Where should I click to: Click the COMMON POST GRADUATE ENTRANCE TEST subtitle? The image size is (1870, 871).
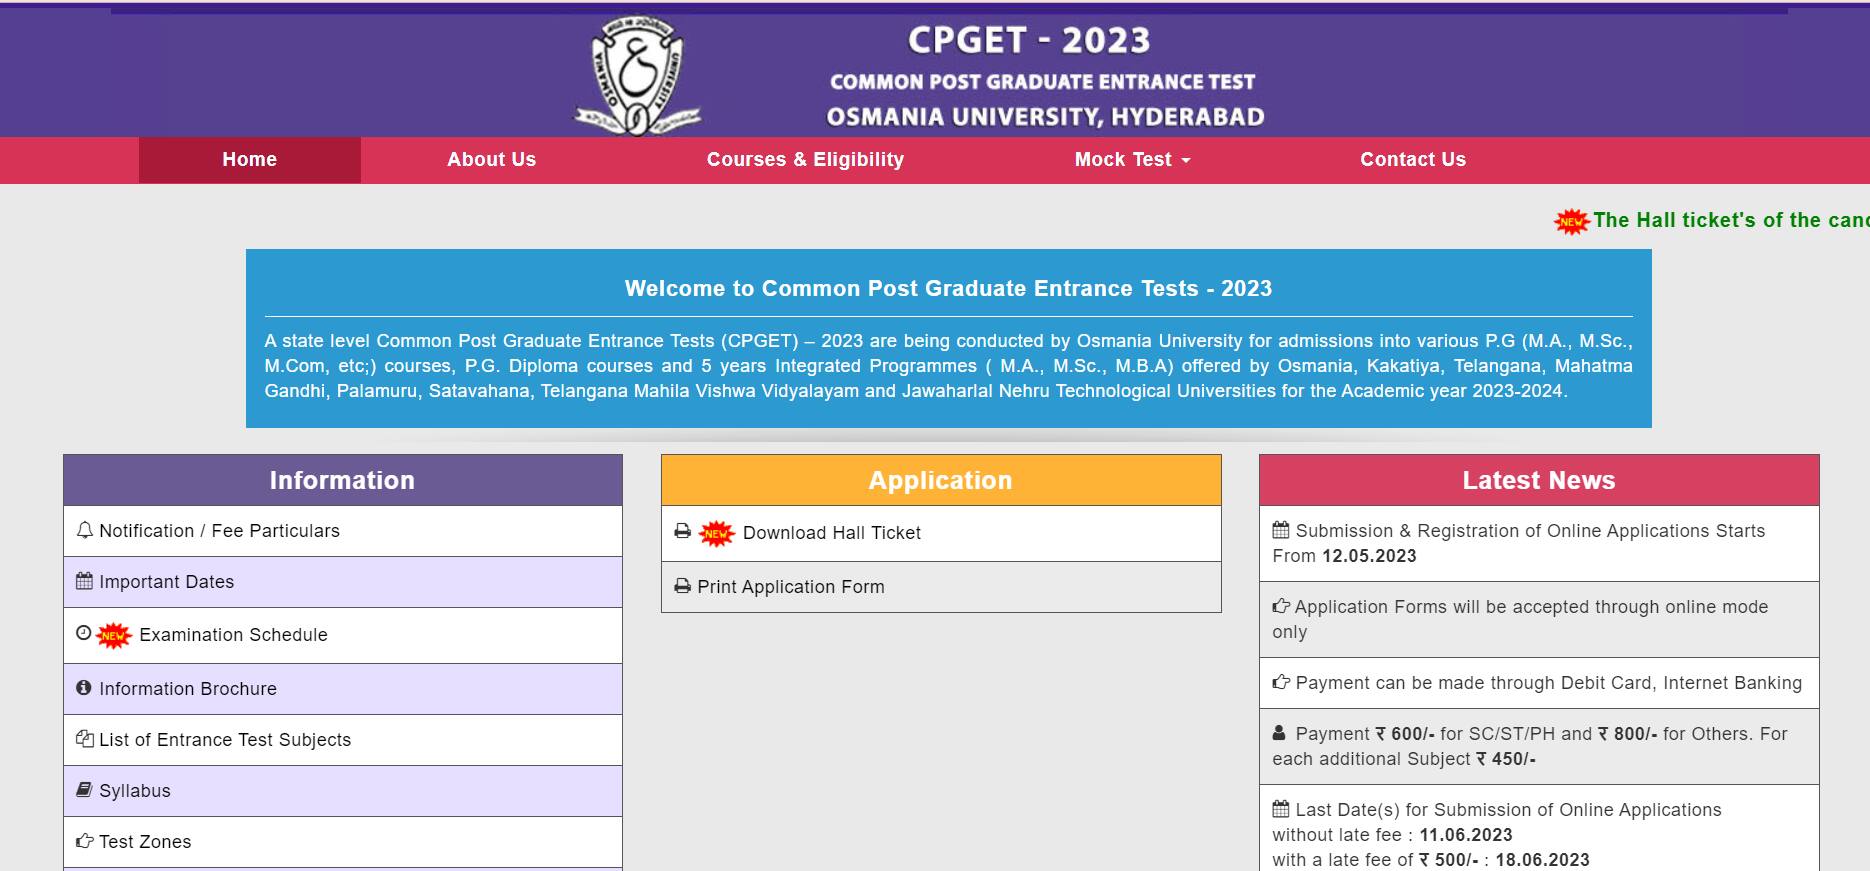coord(1042,82)
